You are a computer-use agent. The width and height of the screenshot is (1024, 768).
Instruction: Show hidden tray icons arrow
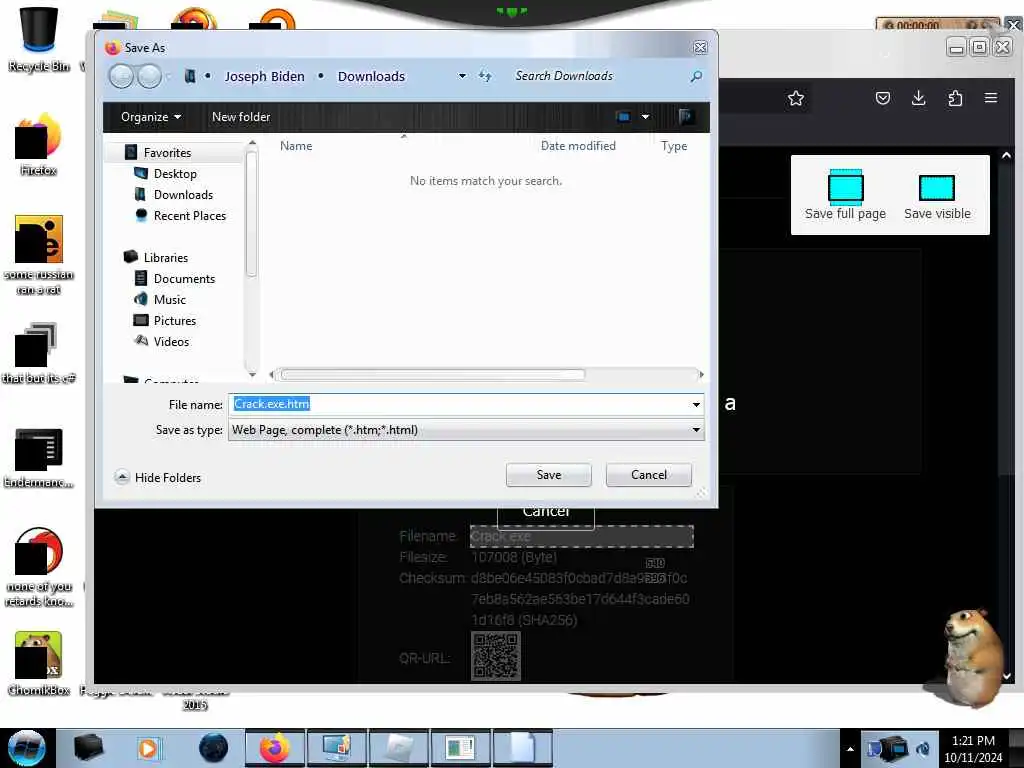point(850,749)
